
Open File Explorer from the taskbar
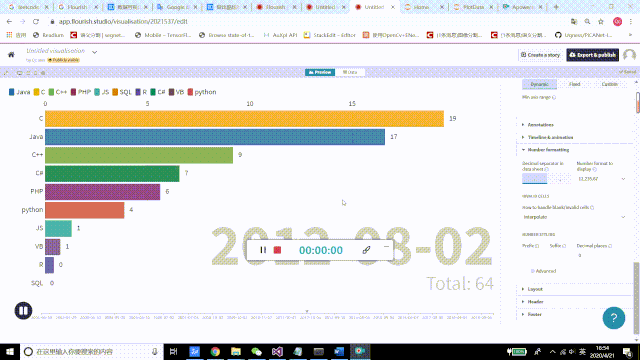(236, 351)
